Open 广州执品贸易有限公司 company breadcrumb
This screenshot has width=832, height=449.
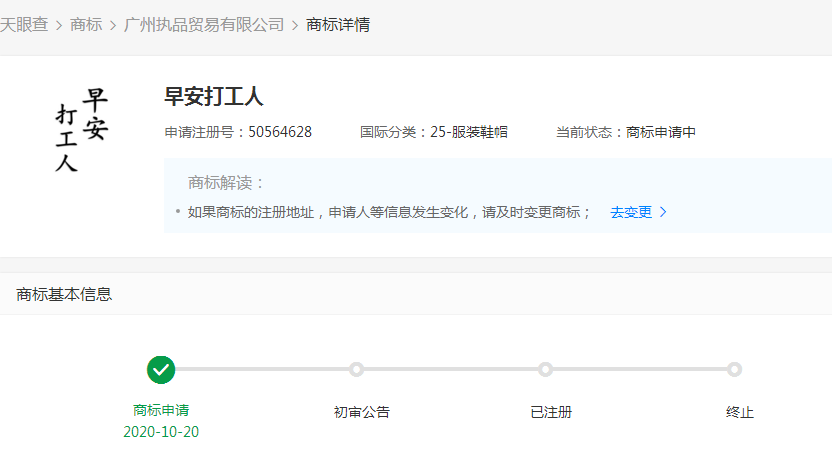[204, 25]
